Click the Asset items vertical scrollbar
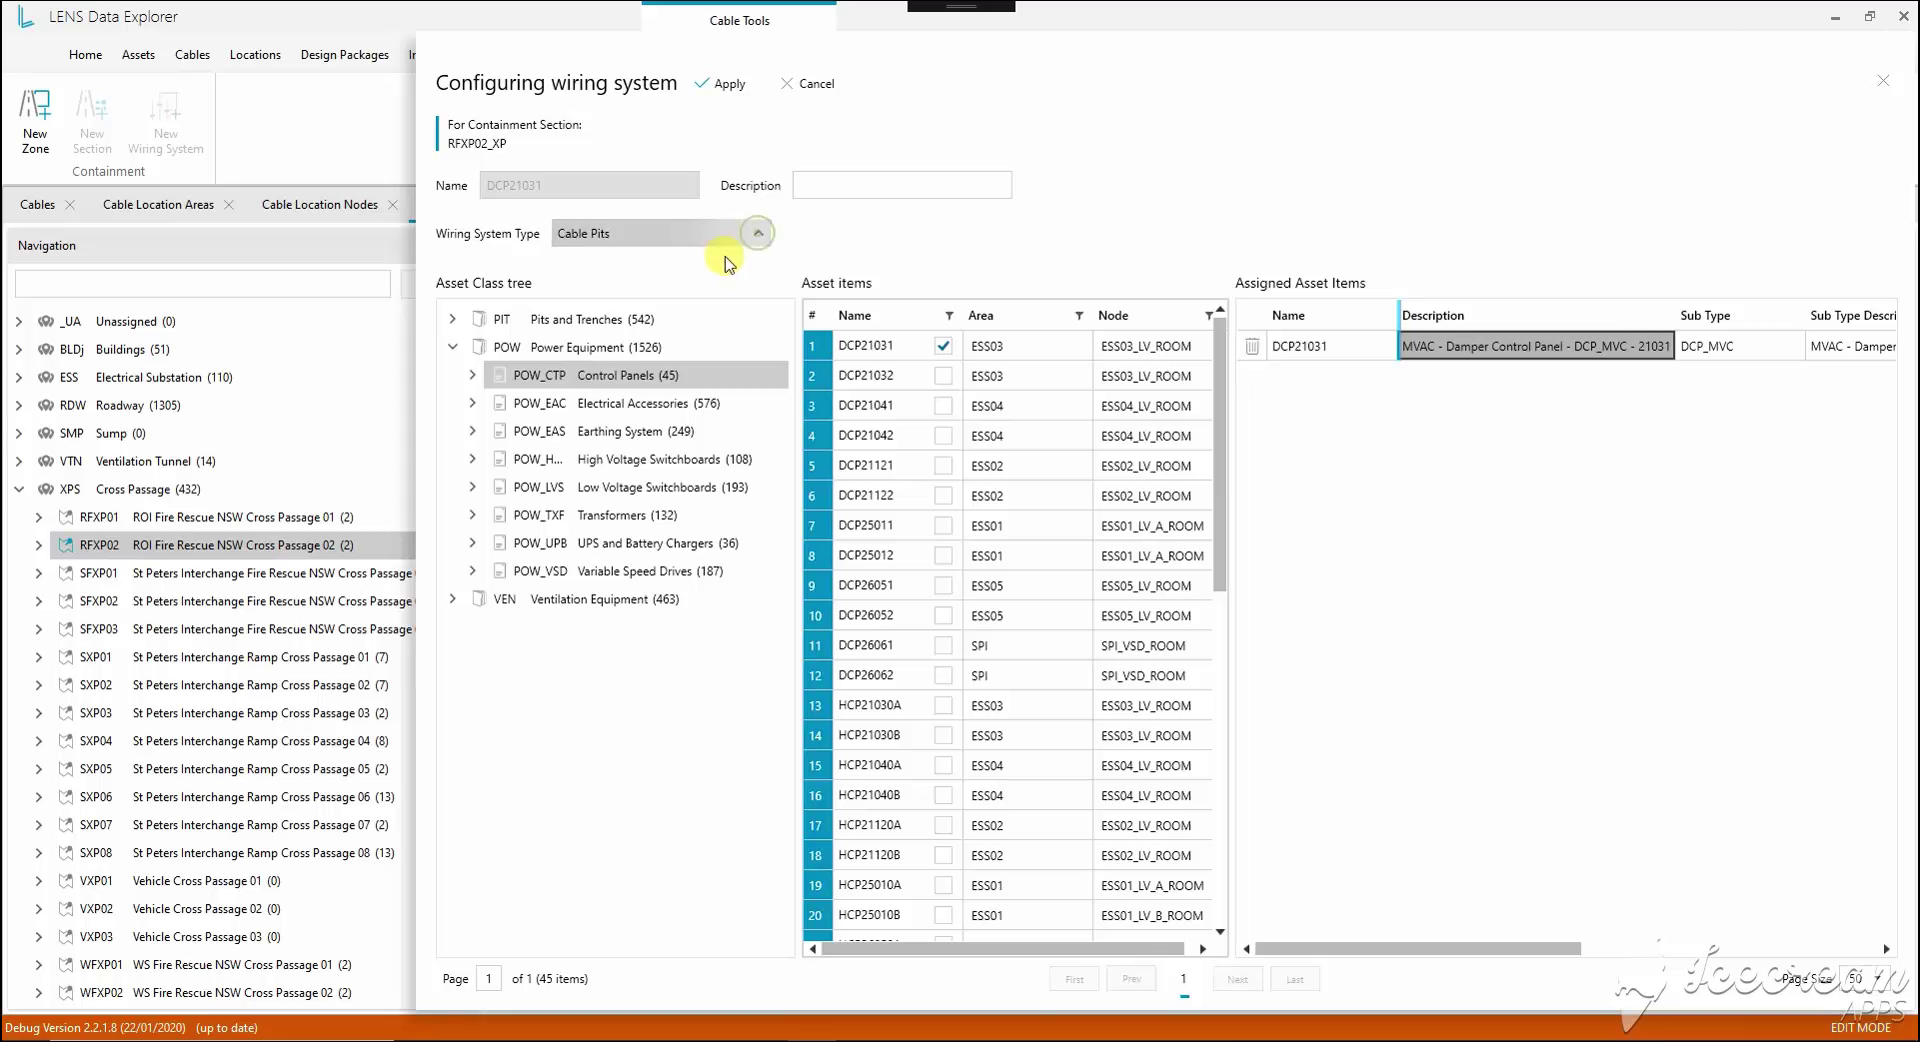The image size is (1920, 1042). click(1220, 454)
